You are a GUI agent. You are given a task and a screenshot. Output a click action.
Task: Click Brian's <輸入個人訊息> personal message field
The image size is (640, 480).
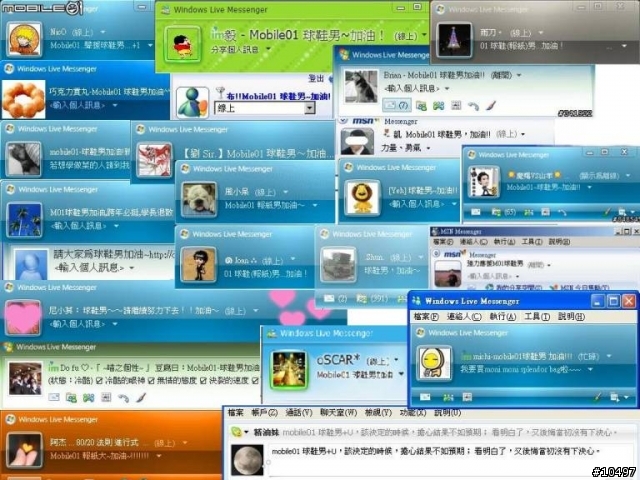[x=411, y=88]
